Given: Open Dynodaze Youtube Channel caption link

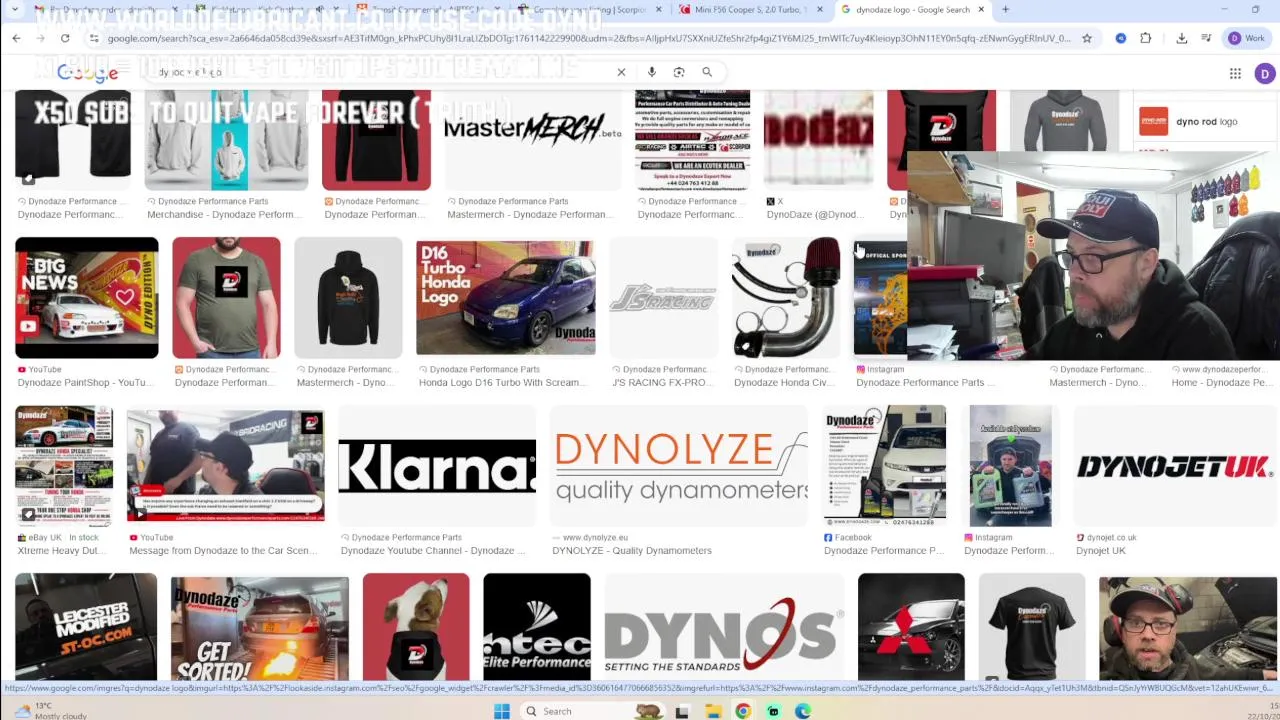Looking at the screenshot, I should coord(433,550).
